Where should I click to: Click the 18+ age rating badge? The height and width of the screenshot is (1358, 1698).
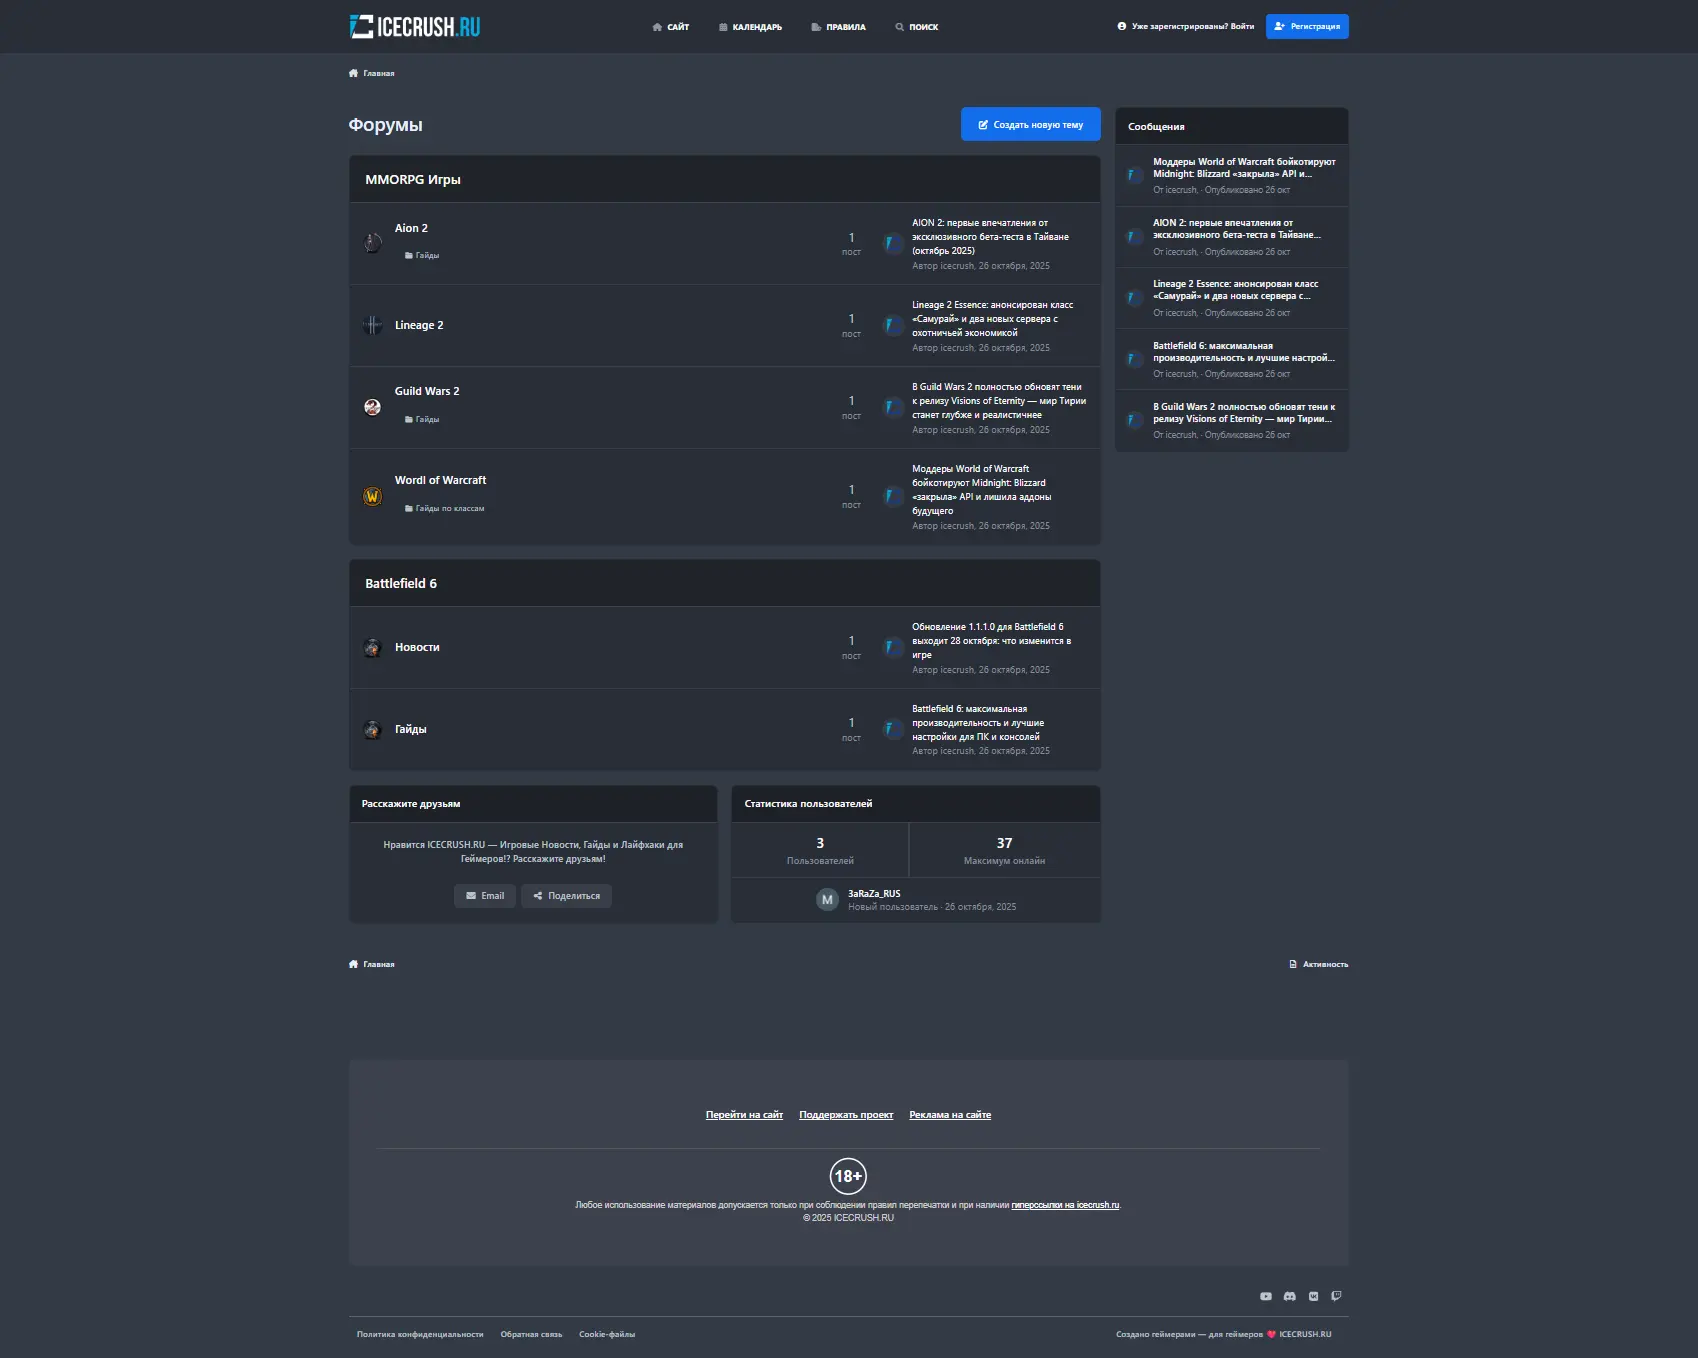848,1176
